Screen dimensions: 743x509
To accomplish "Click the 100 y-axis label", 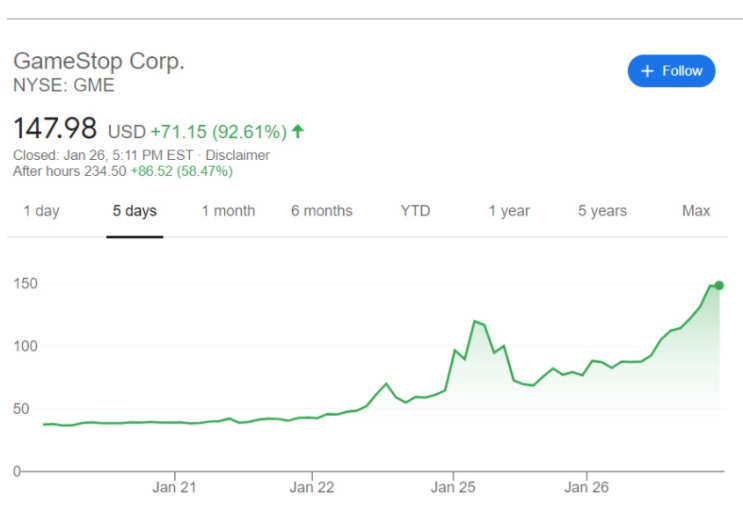I will pyautogui.click(x=26, y=346).
